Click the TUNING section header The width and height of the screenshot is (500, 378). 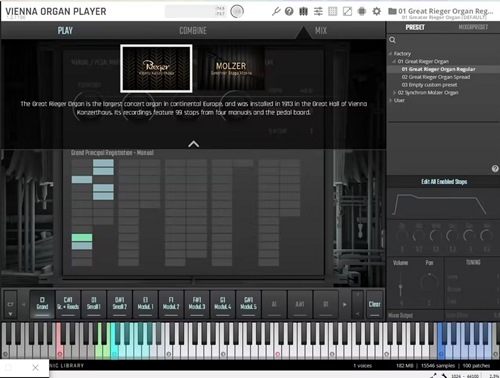tap(473, 262)
